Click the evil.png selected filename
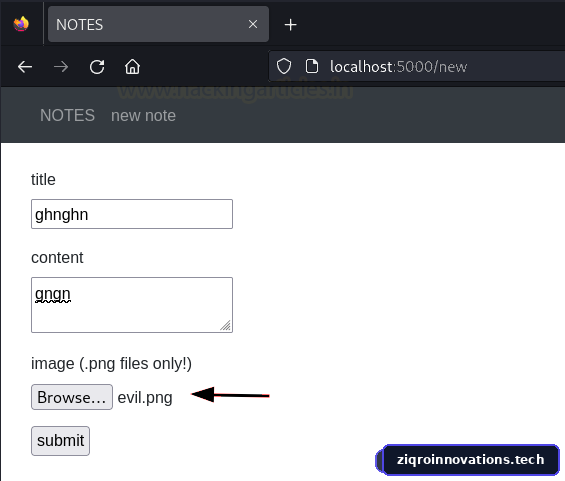 [145, 398]
